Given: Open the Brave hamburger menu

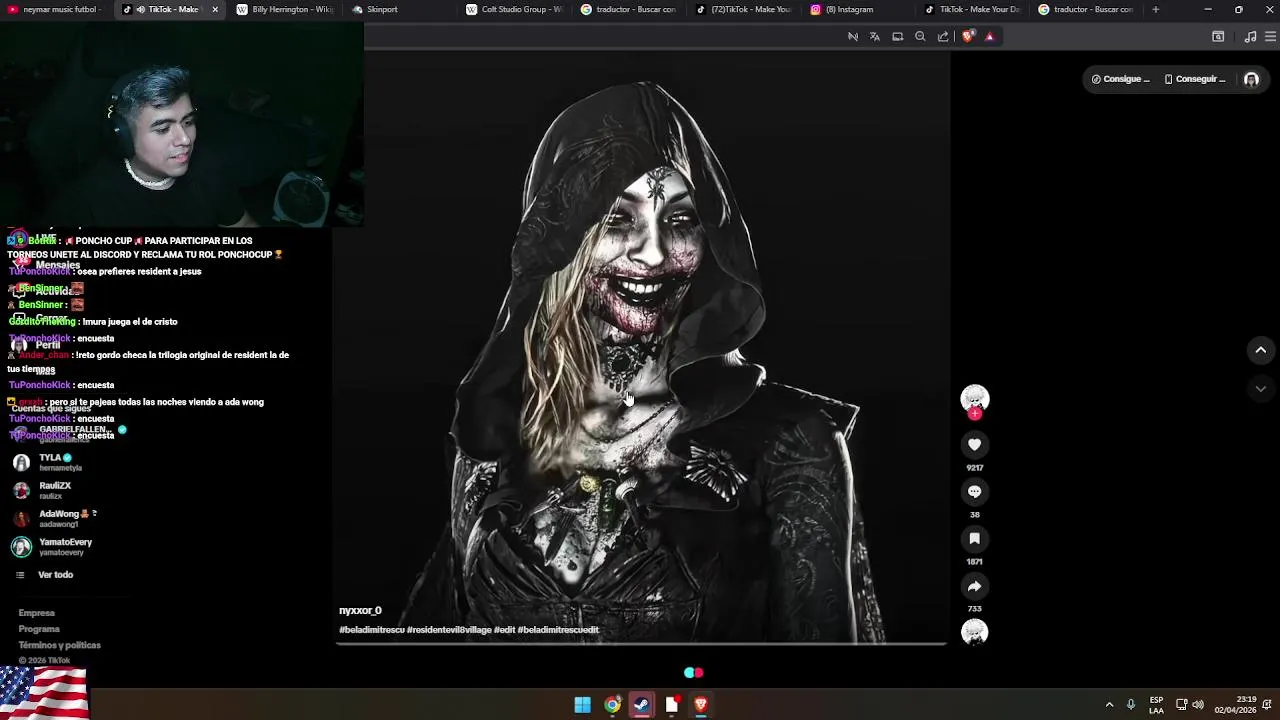Looking at the screenshot, I should click(1272, 36).
